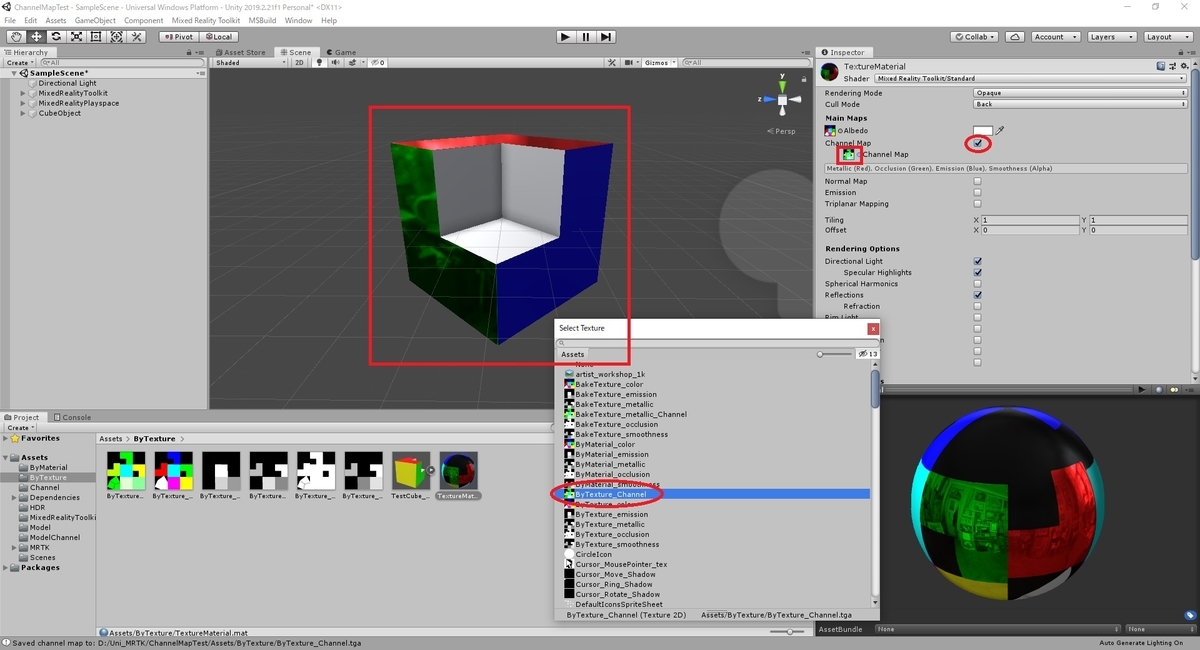Select ByTexture_metallic in texture list
1200x650 pixels.
(x=610, y=524)
